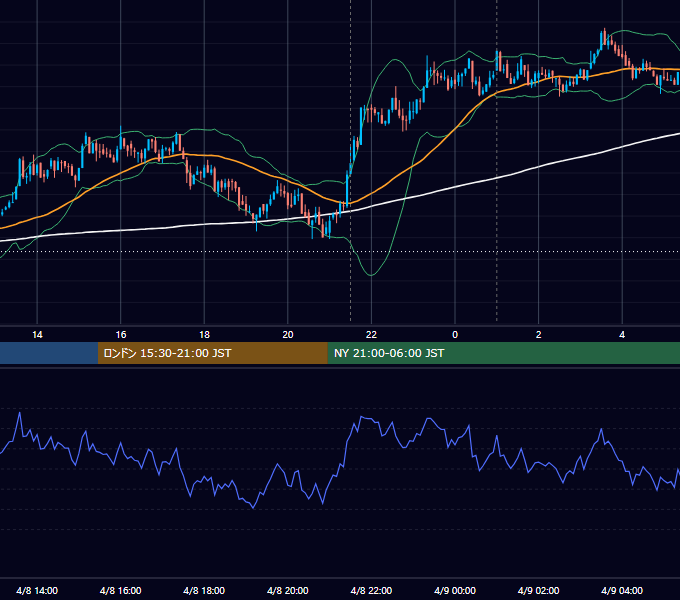Click the 4/8 18:00 oscillator time label
This screenshot has height=600, width=680.
coord(204,590)
